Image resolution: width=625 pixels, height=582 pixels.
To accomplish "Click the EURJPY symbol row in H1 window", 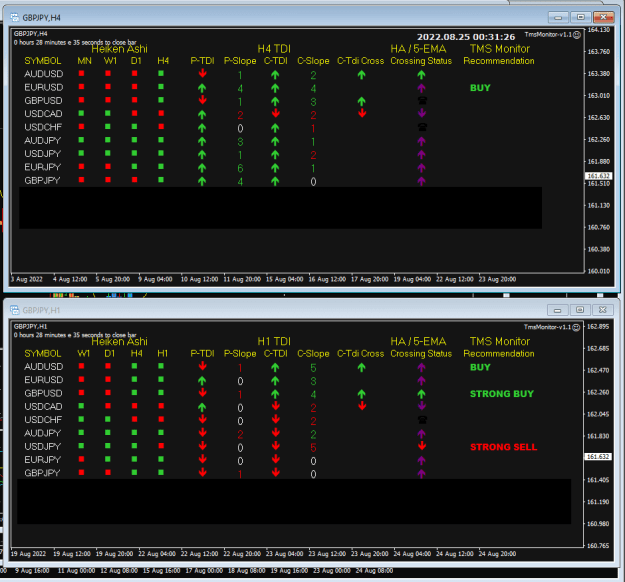I will (42, 460).
